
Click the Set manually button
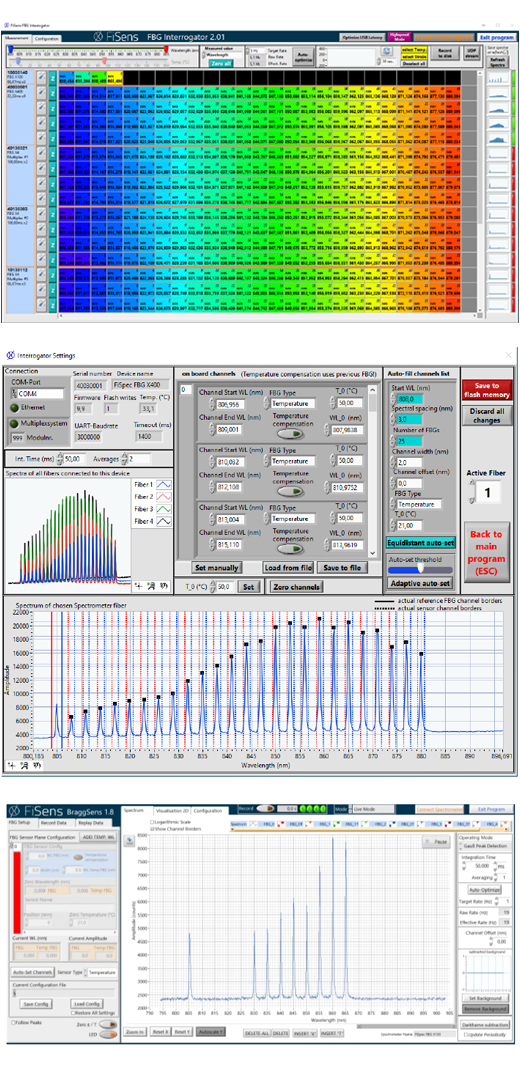(x=217, y=567)
